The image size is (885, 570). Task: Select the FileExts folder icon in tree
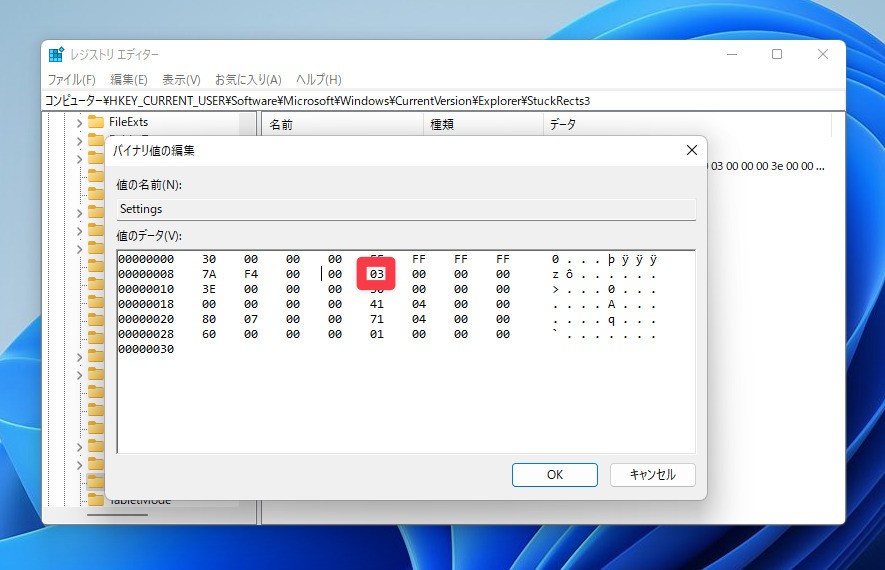coord(96,122)
